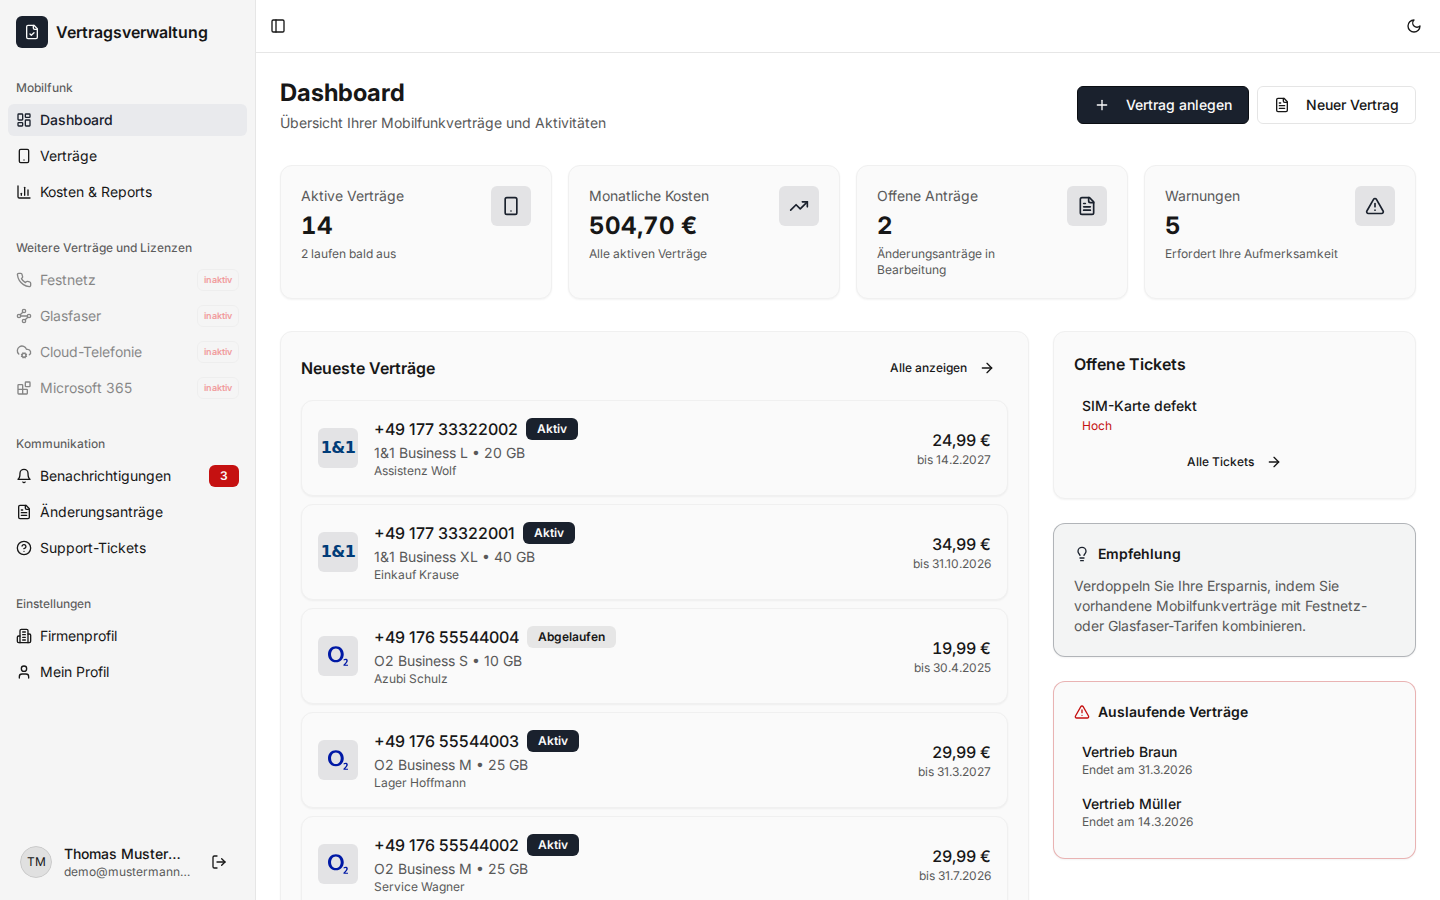Go to Verträge in the sidebar

[127, 156]
